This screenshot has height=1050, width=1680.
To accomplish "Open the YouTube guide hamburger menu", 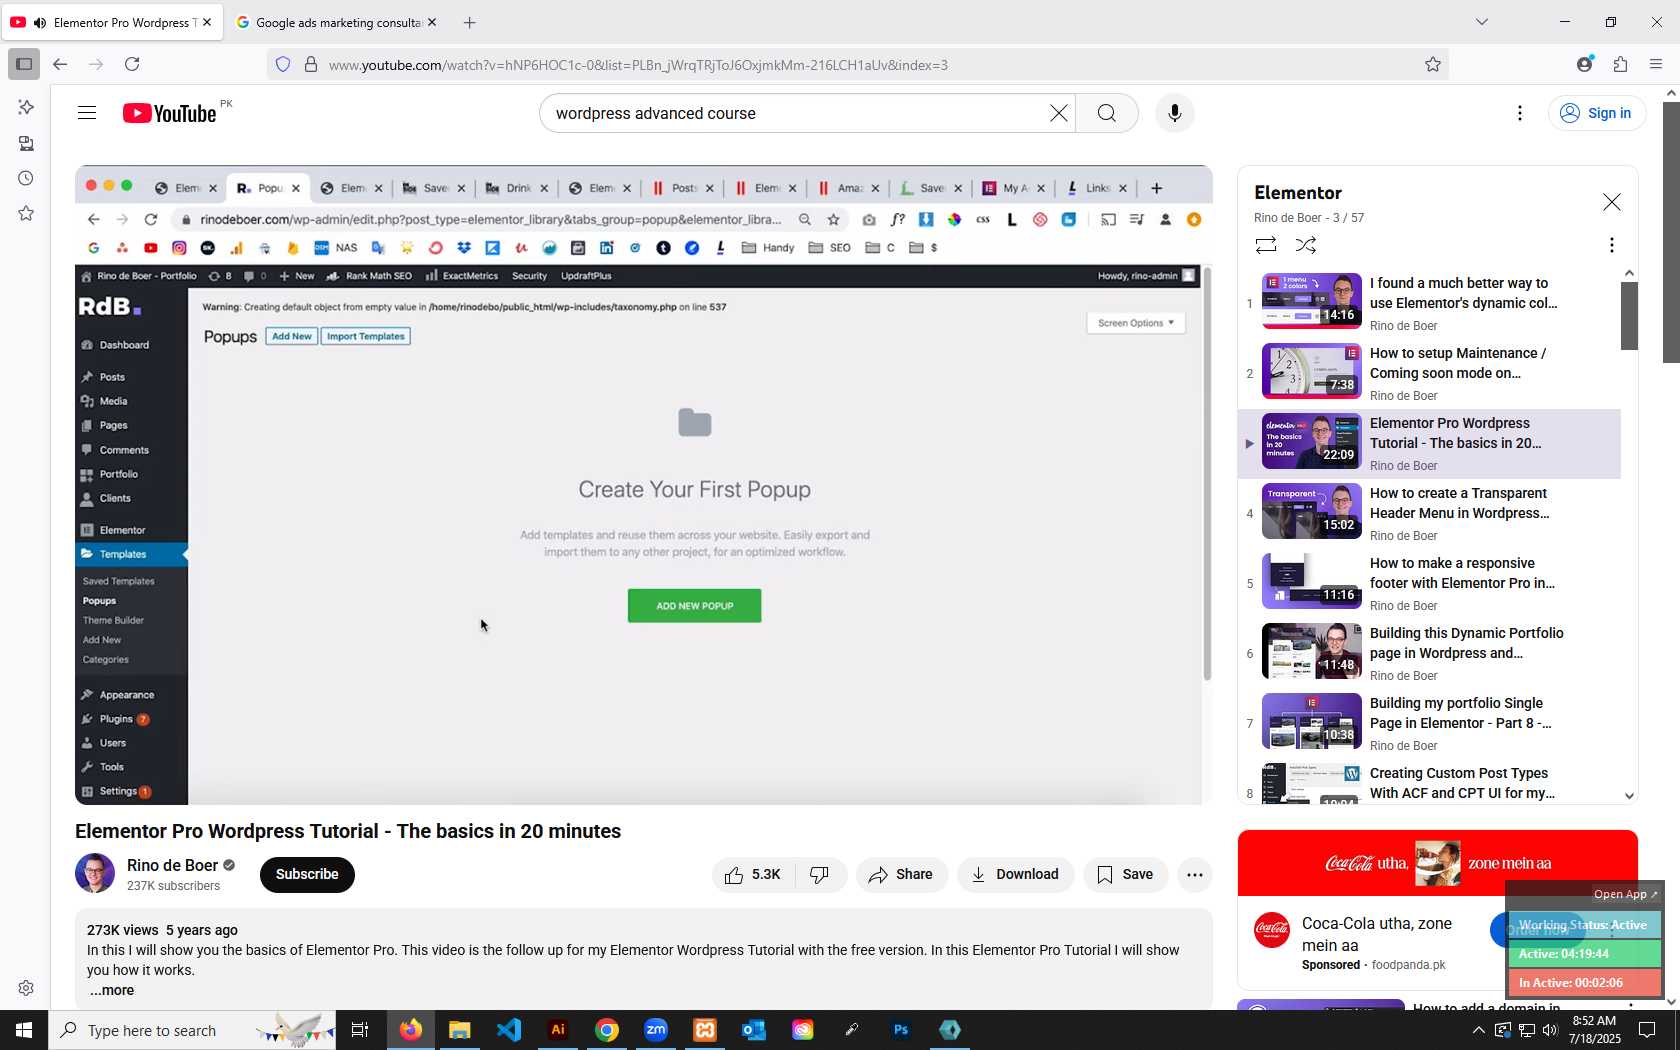I will tap(87, 113).
